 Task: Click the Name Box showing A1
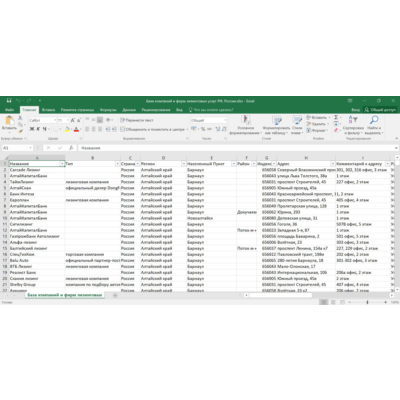pos(17,148)
